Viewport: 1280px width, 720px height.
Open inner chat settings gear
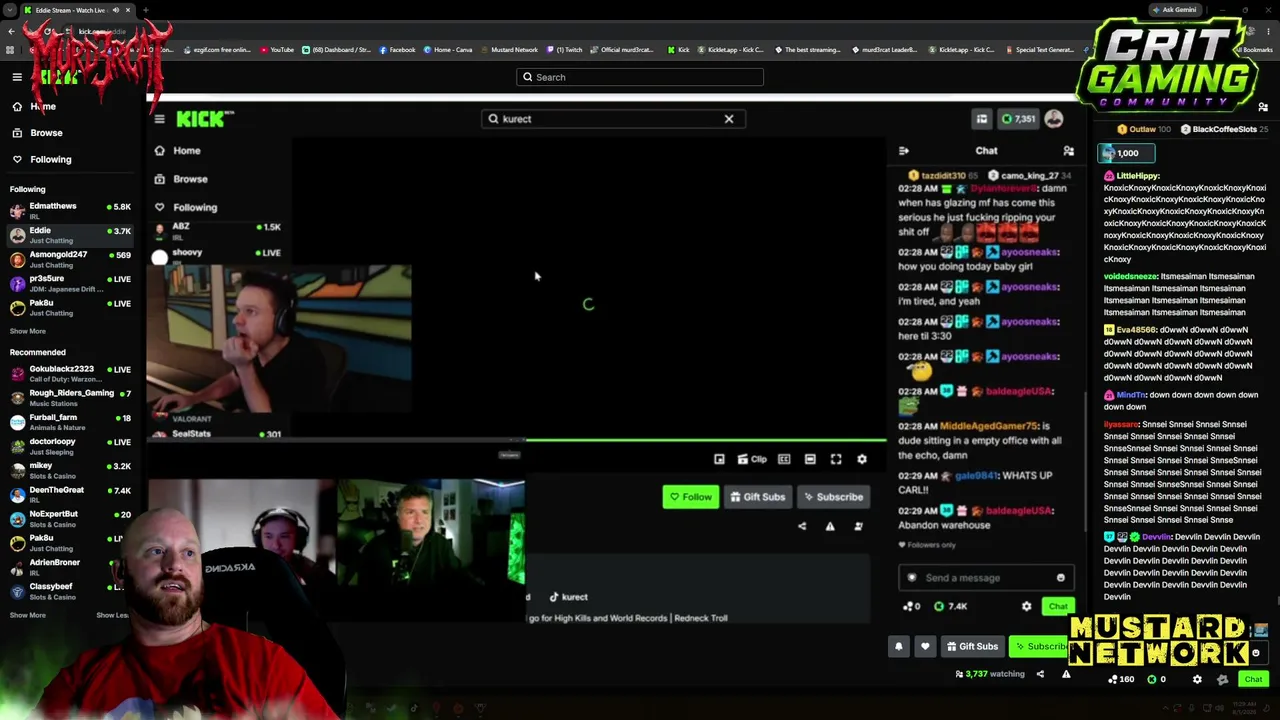click(1026, 606)
